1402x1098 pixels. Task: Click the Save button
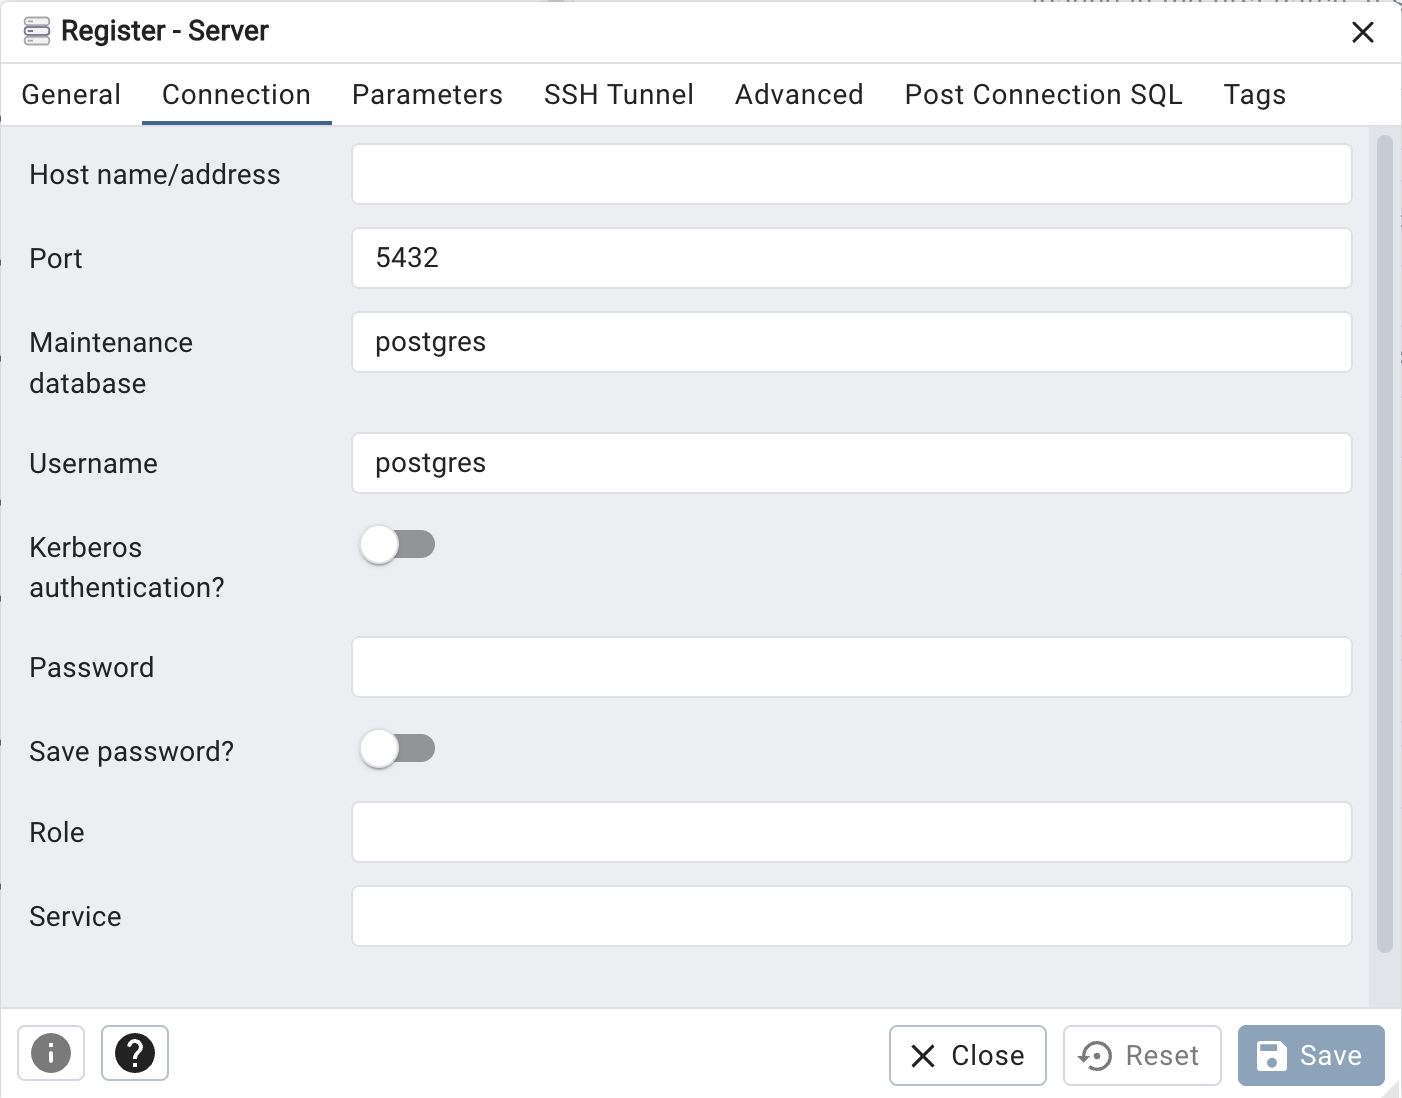tap(1310, 1055)
